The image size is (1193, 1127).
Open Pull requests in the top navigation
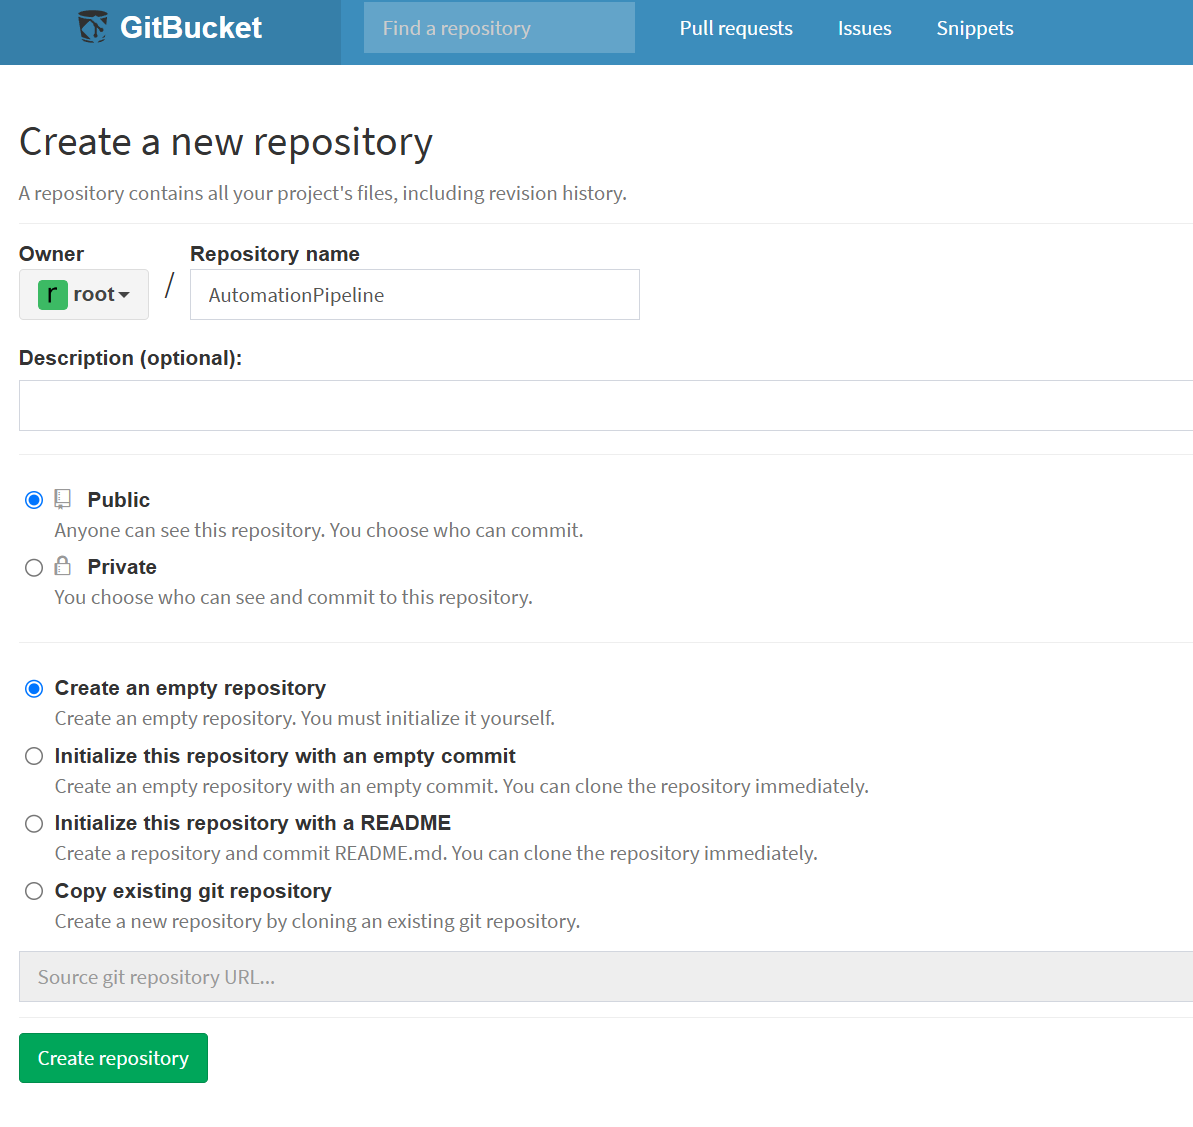tap(736, 28)
